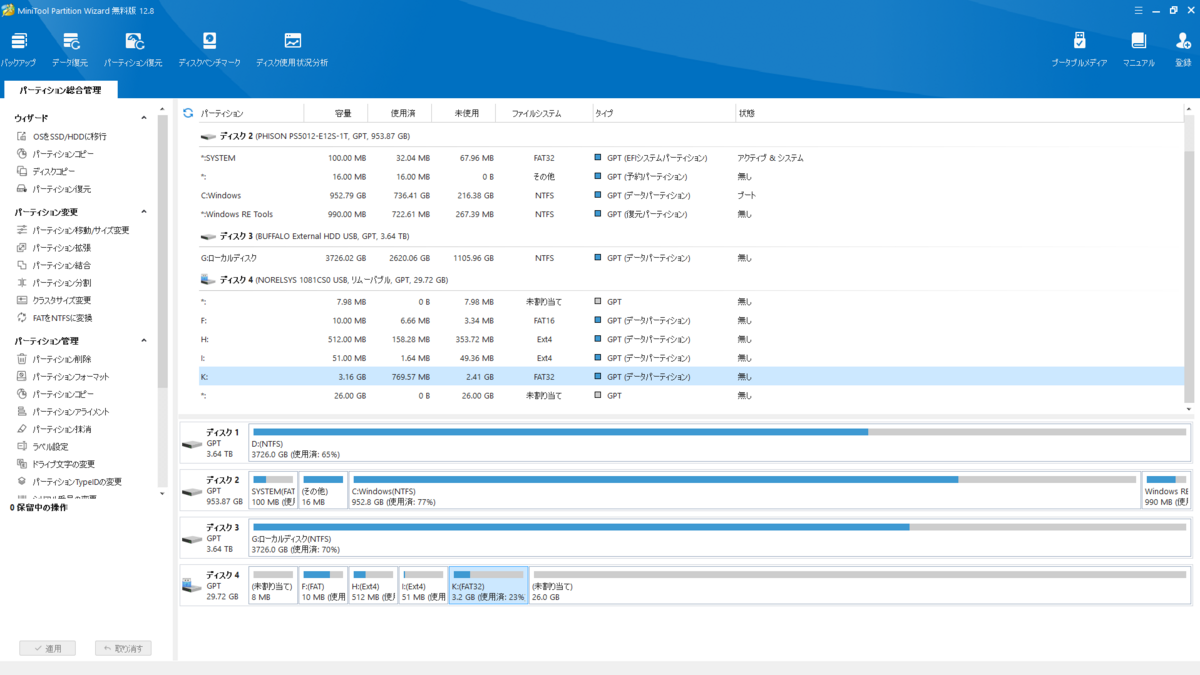The width and height of the screenshot is (1200, 675).
Task: Select the C:Windows row in the partition table
Action: pos(690,195)
